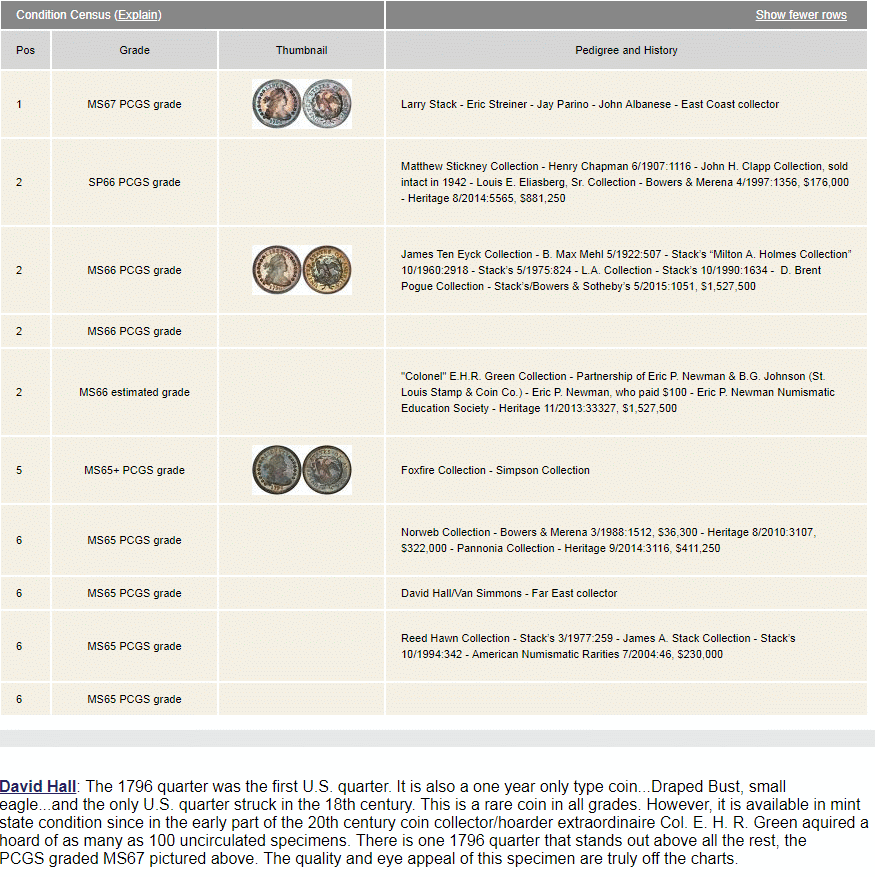Open the Foxfire Collection MS65+ coin thumbnail
This screenshot has height=877, width=875.
click(x=302, y=470)
